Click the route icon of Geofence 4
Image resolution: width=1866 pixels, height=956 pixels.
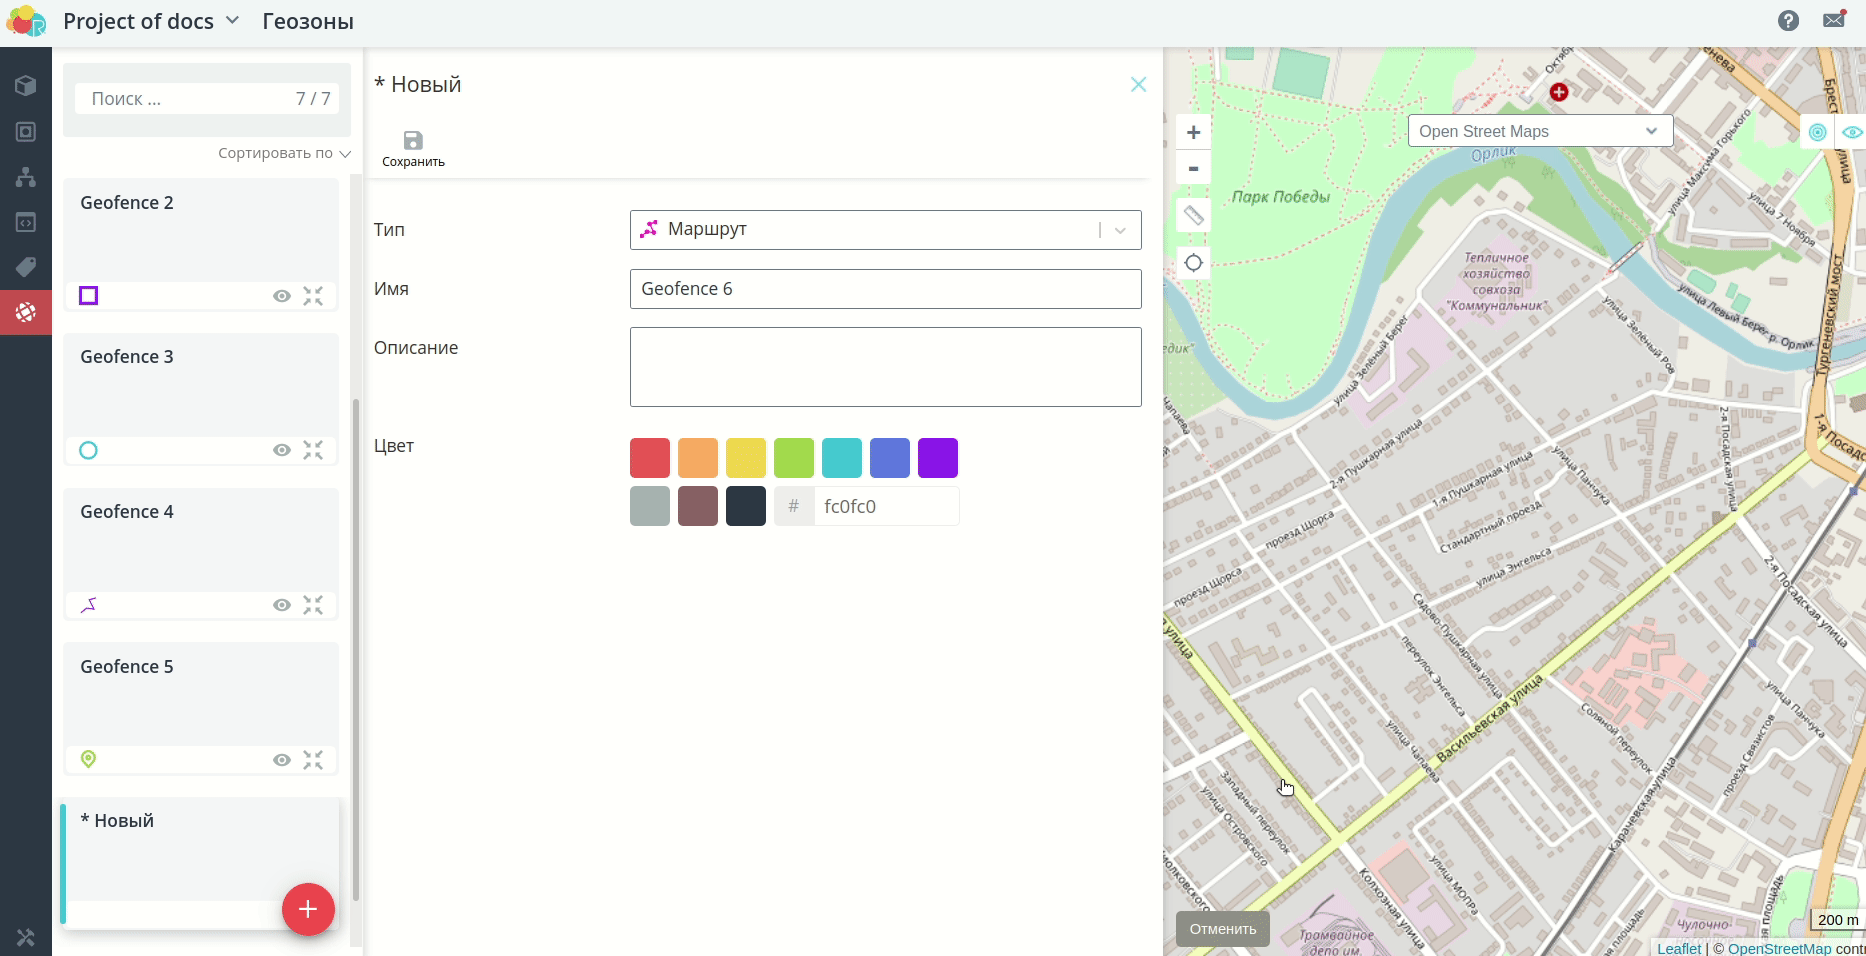tap(88, 605)
